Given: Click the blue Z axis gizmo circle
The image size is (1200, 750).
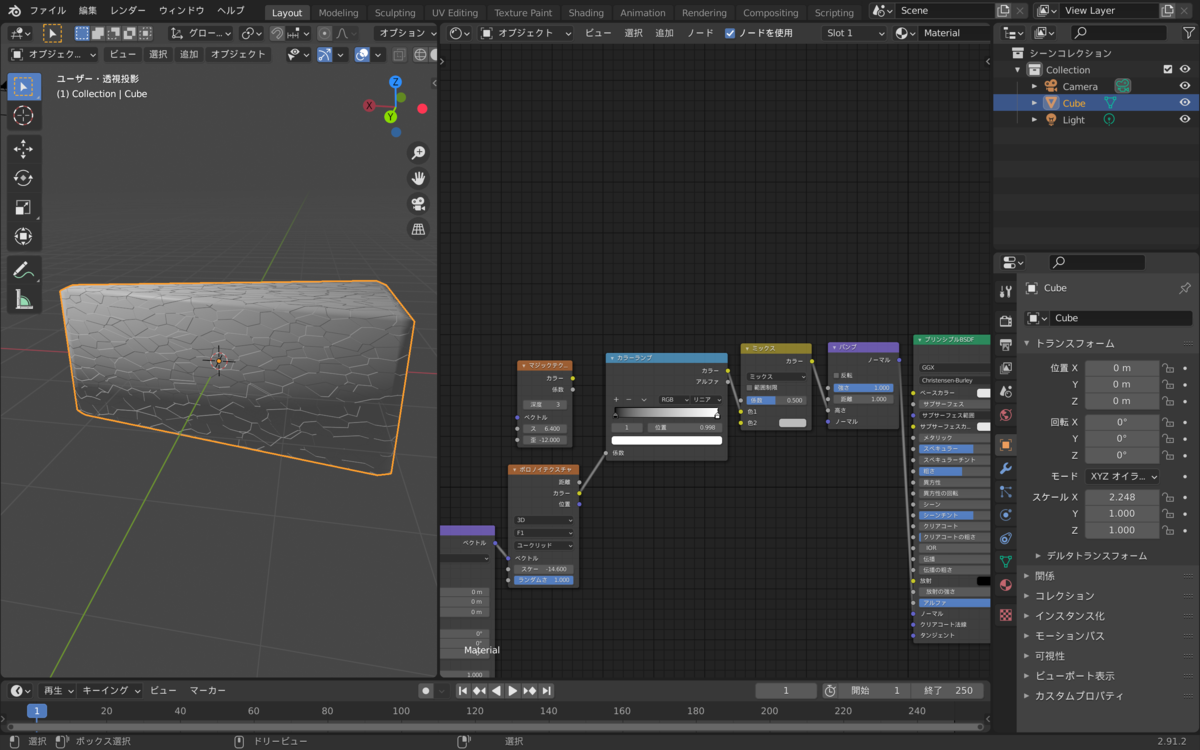Looking at the screenshot, I should pyautogui.click(x=396, y=82).
